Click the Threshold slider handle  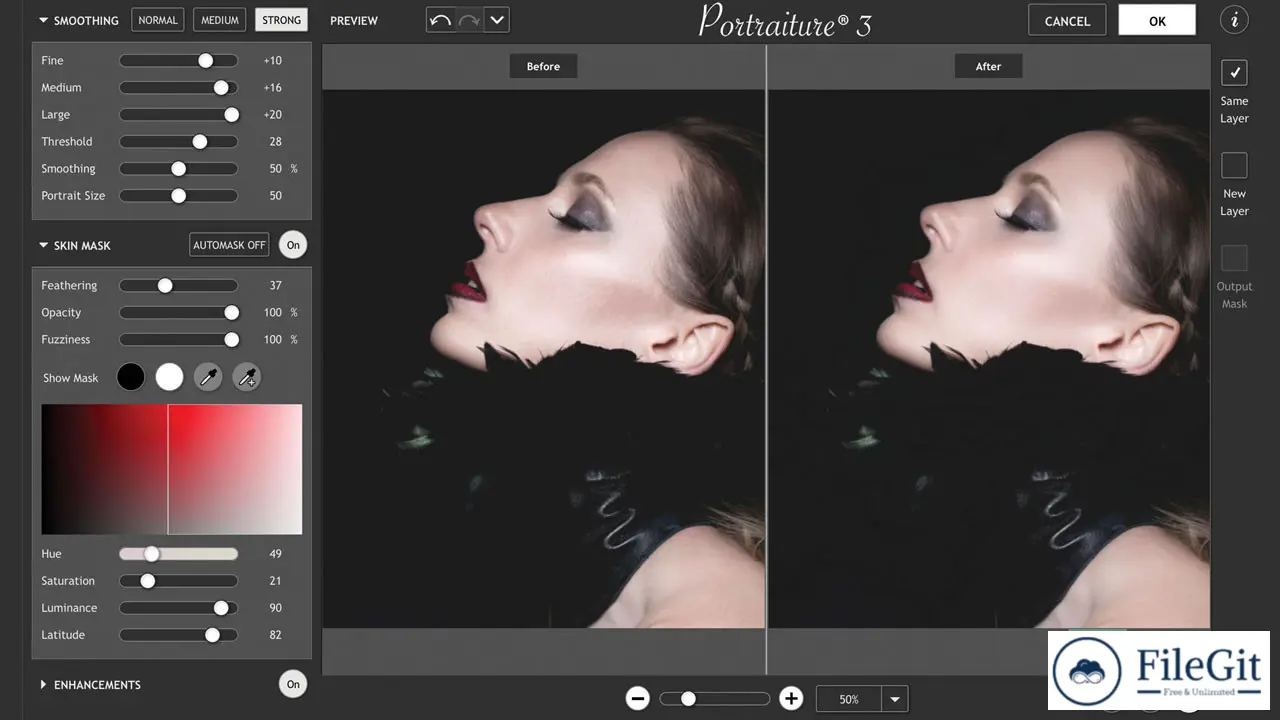point(200,142)
